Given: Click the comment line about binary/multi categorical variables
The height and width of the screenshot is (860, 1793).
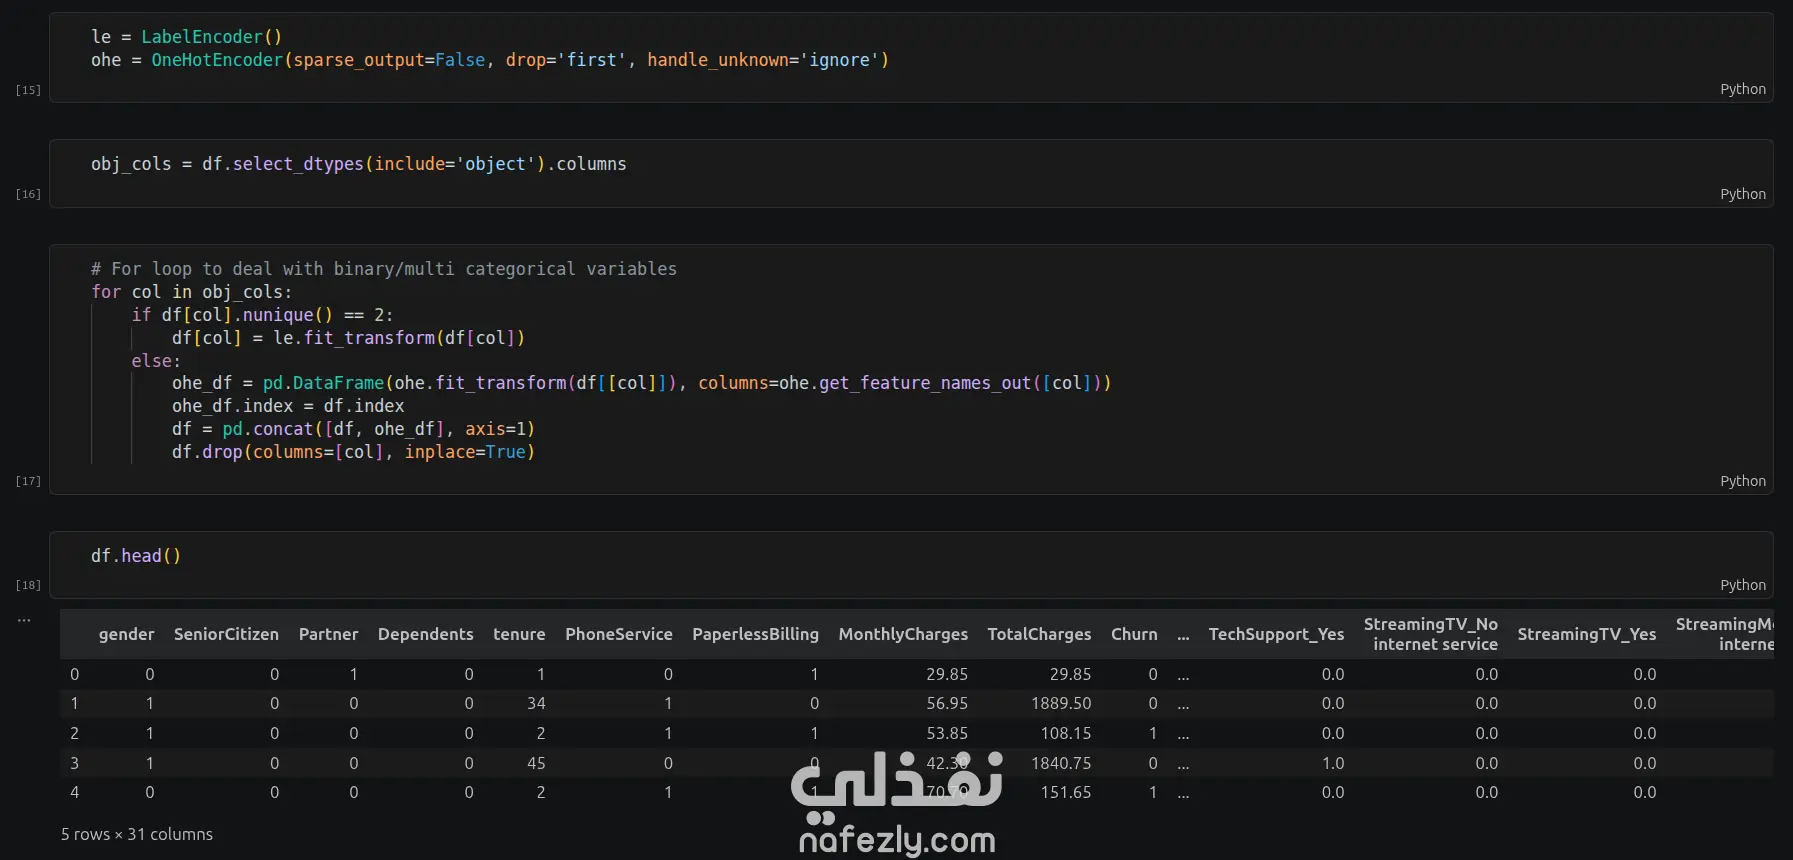Looking at the screenshot, I should coord(384,269).
